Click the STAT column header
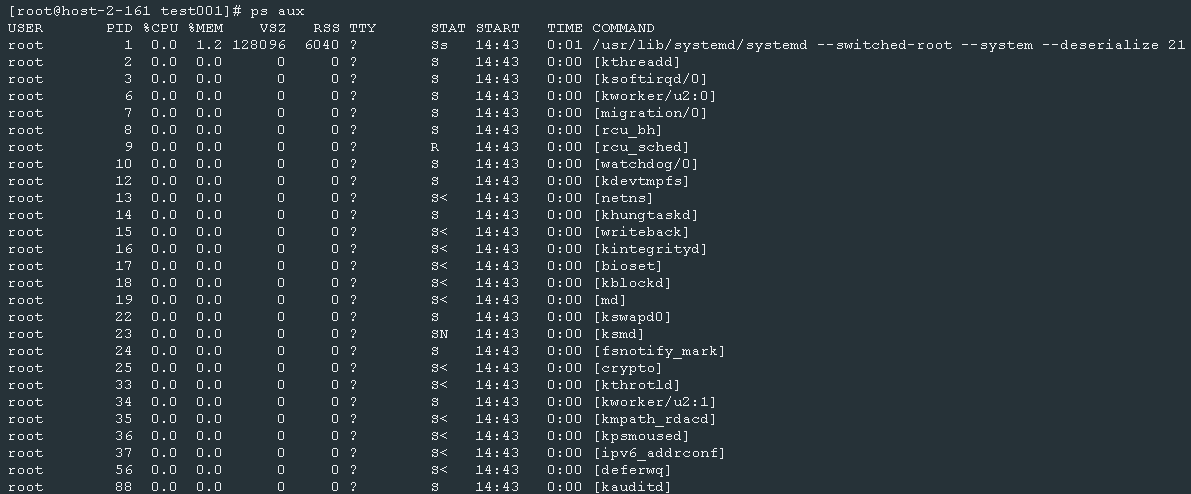 448,28
